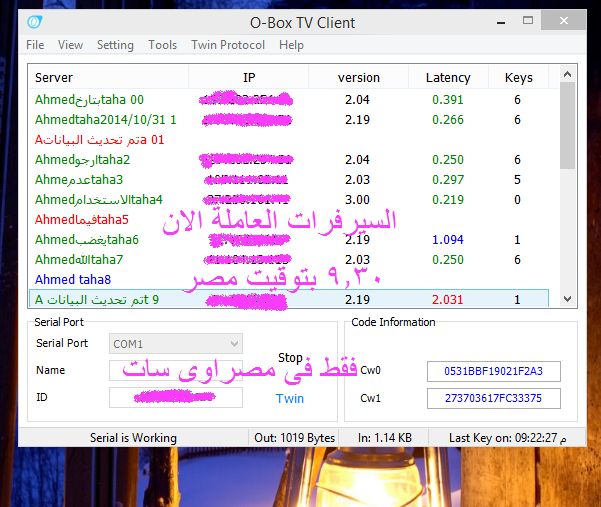
Task: Click Serial is Working status text
Action: coord(133,438)
